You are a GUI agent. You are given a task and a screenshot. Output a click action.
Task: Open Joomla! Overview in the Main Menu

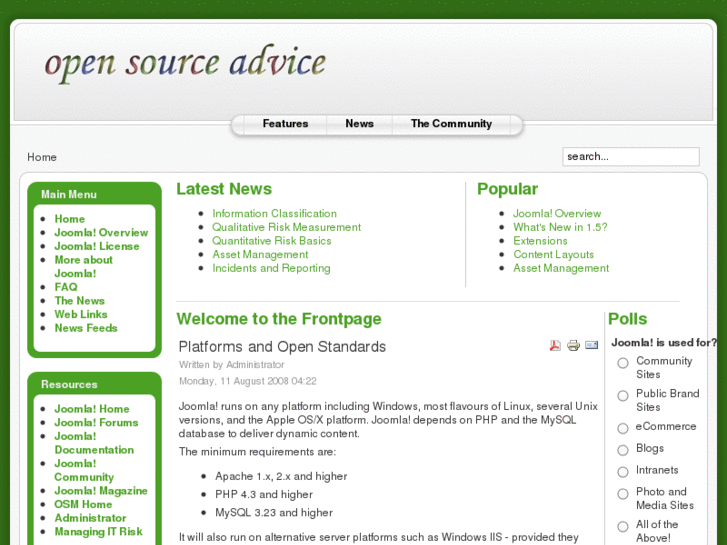point(101,233)
